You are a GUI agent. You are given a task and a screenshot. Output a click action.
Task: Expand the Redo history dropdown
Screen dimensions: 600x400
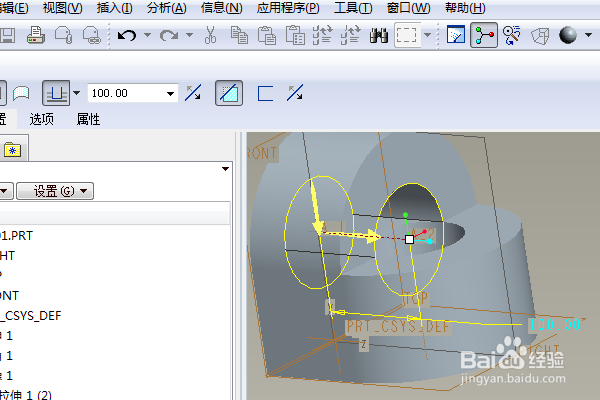click(189, 35)
